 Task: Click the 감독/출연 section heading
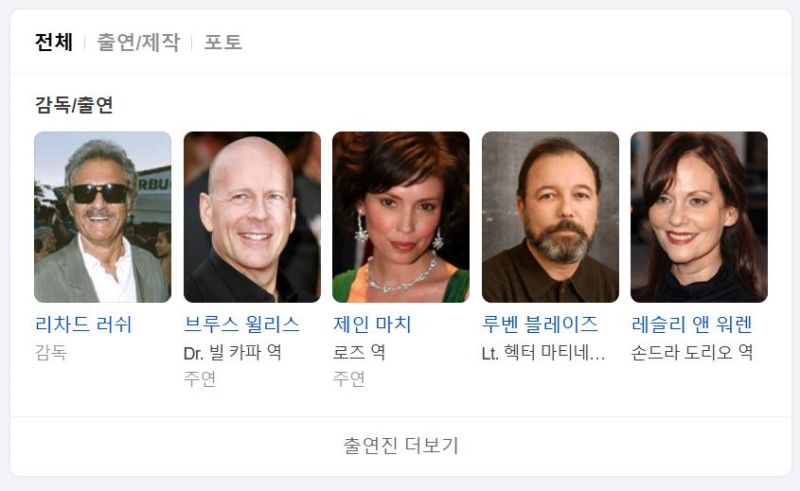pos(74,105)
